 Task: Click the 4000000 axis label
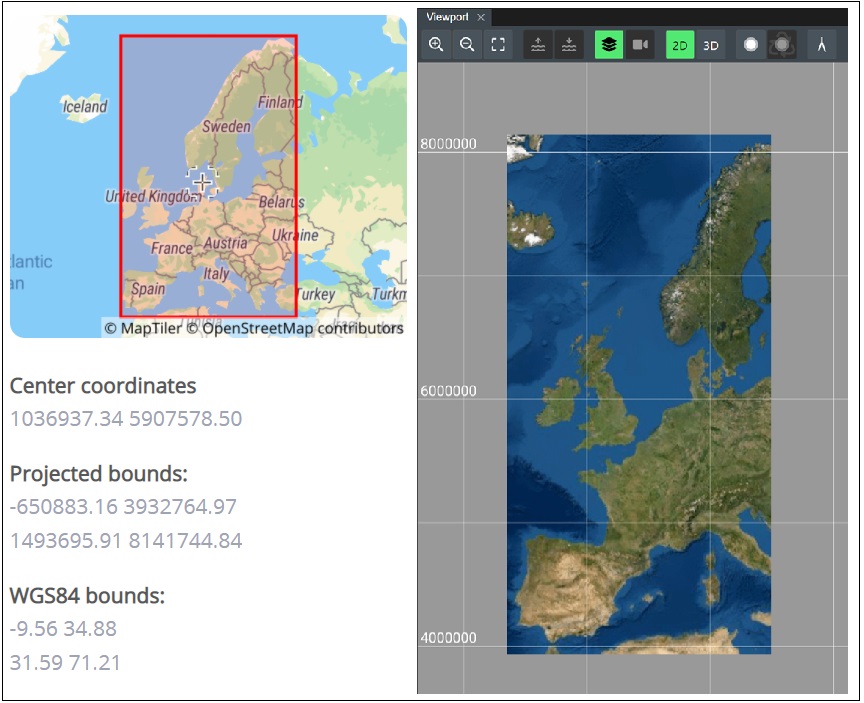[x=449, y=637]
